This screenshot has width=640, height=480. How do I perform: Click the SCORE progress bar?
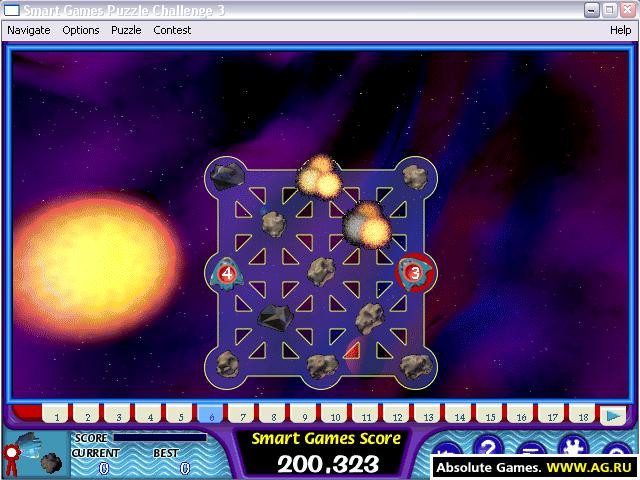pyautogui.click(x=160, y=438)
